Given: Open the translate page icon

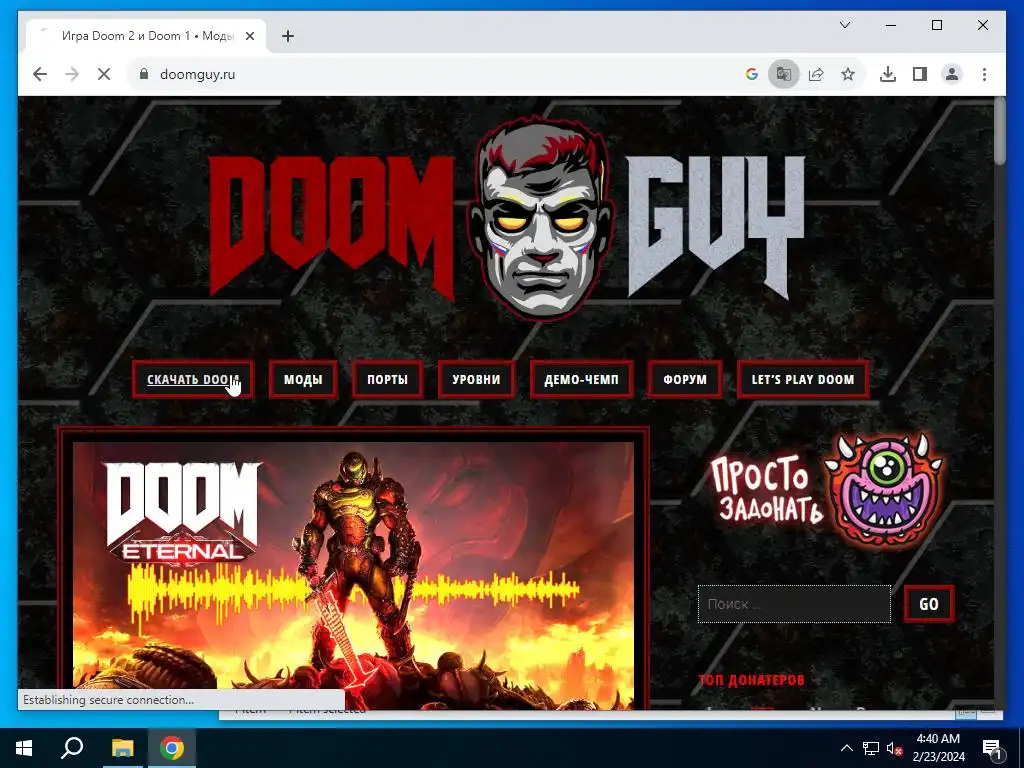Looking at the screenshot, I should [x=784, y=74].
